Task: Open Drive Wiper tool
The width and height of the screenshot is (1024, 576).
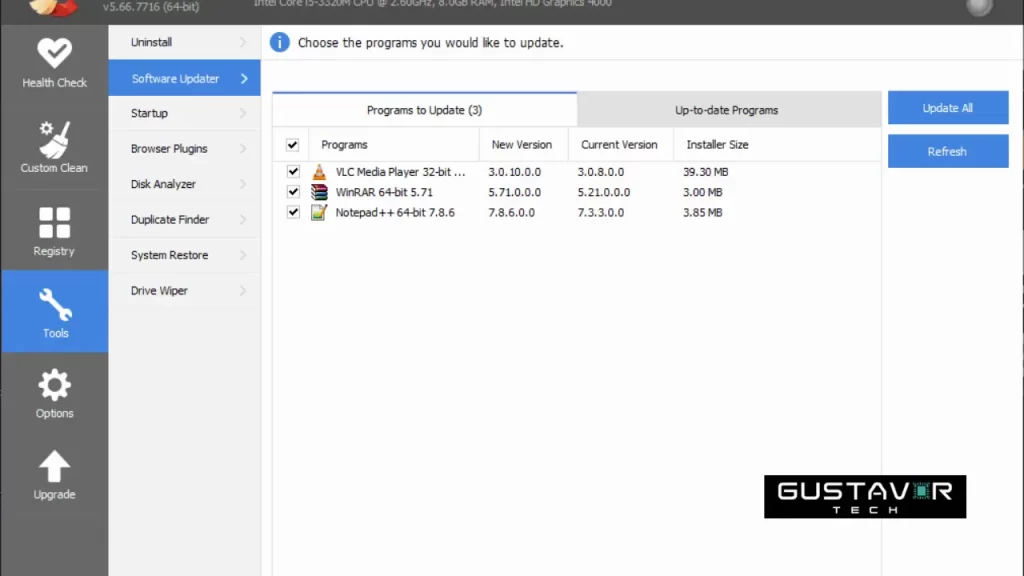Action: [184, 291]
